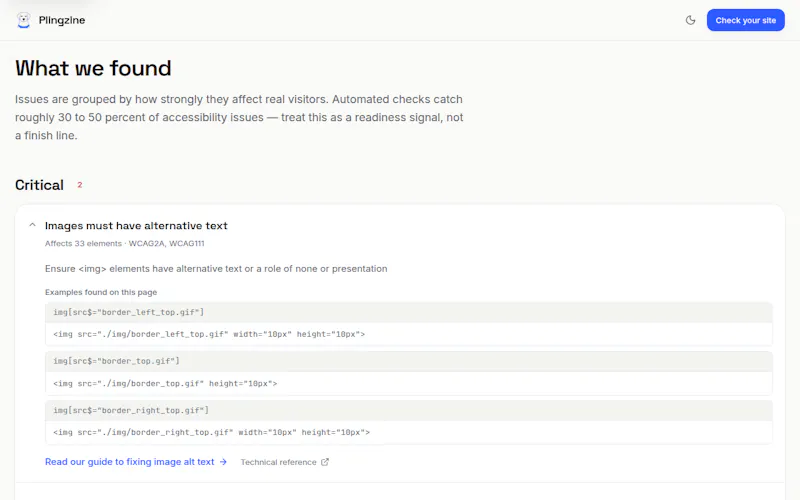Click the Images must have alternative text title
This screenshot has height=500, width=800.
coord(136,226)
